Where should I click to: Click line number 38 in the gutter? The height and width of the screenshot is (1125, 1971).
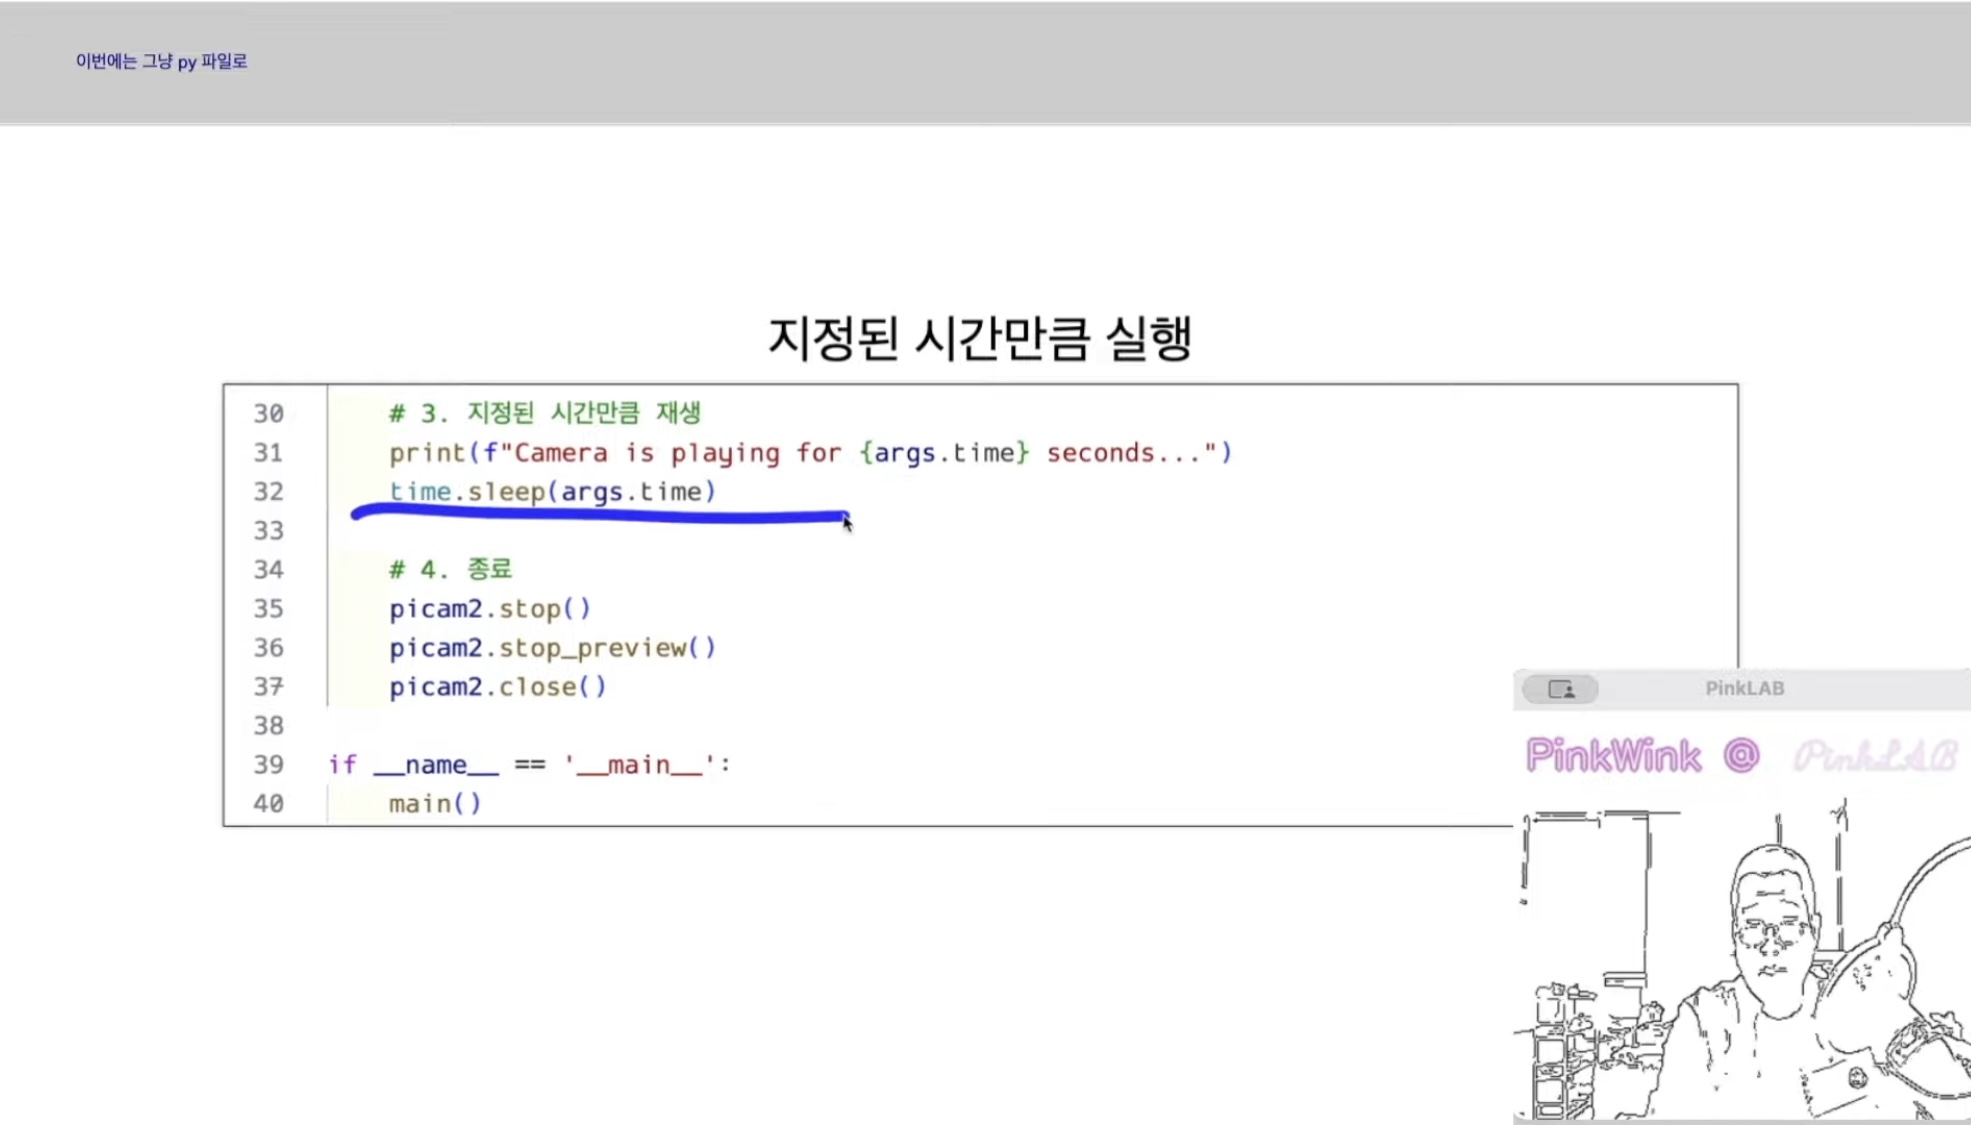click(x=268, y=726)
